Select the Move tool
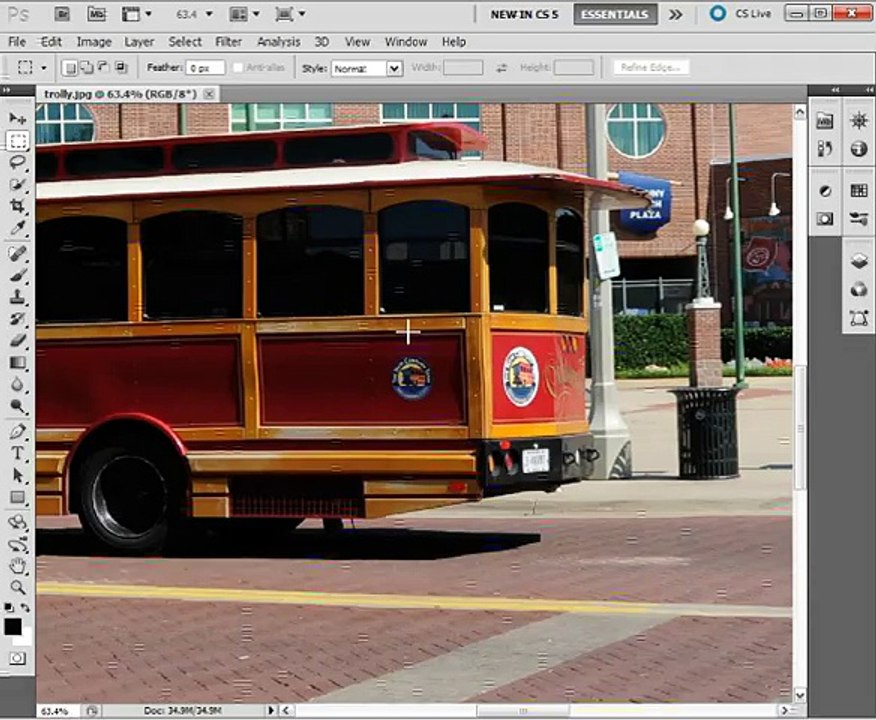This screenshot has height=720, width=876. pos(17,118)
